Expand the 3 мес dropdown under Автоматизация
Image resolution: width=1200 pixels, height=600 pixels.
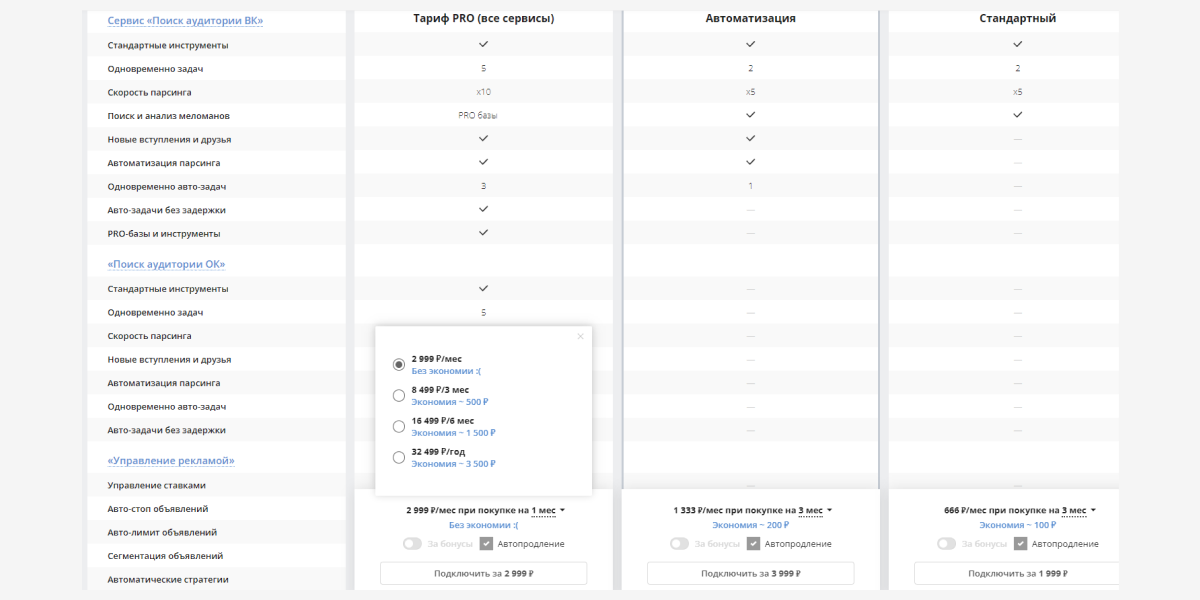[815, 510]
